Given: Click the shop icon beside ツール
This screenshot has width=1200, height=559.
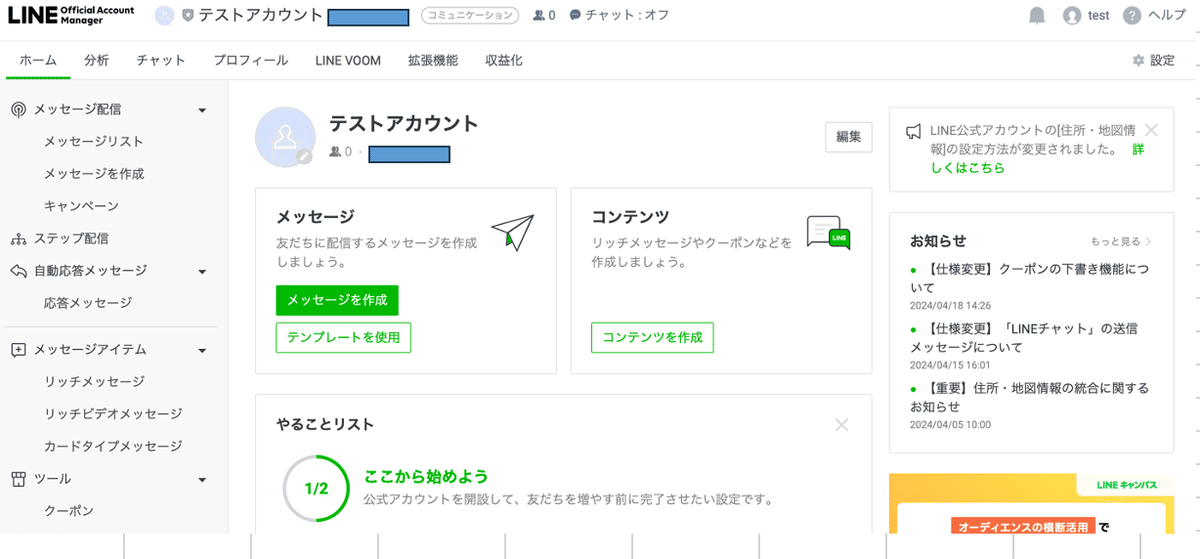Looking at the screenshot, I should pyautogui.click(x=18, y=479).
